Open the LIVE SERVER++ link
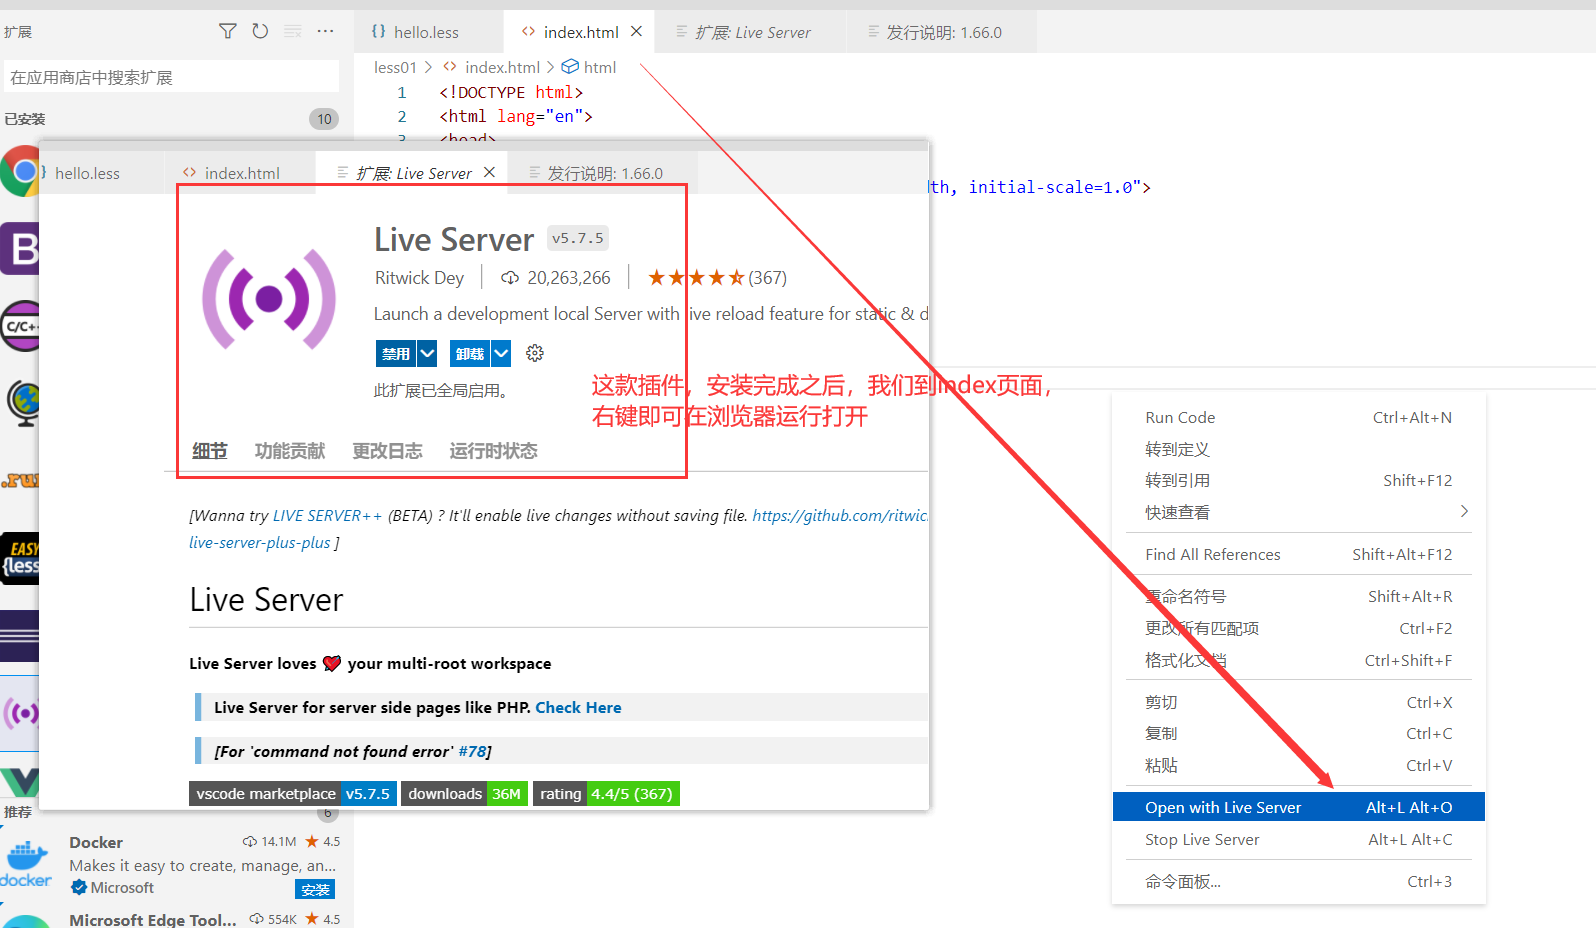 pos(327,516)
